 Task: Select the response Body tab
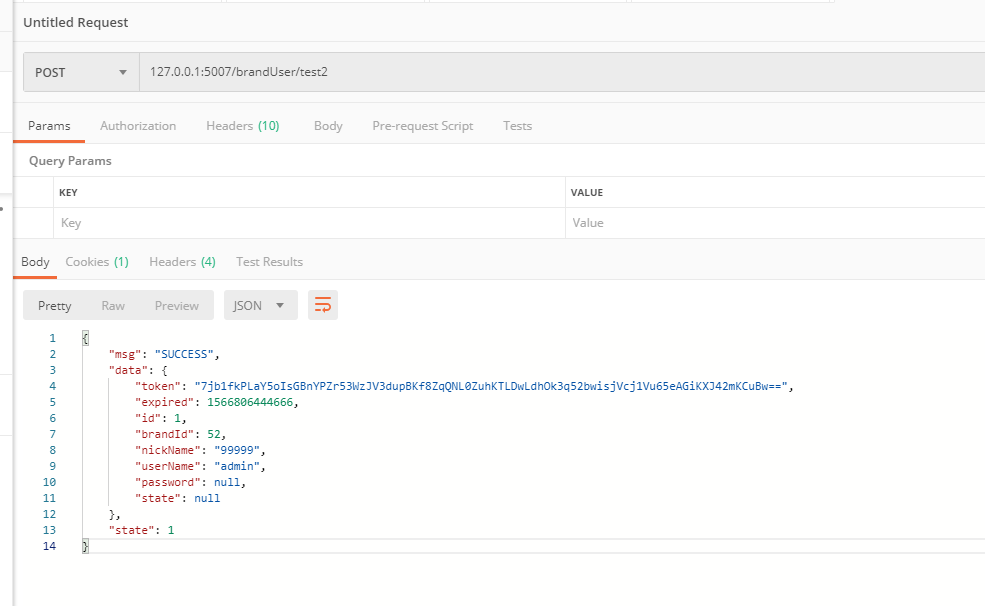coord(35,262)
